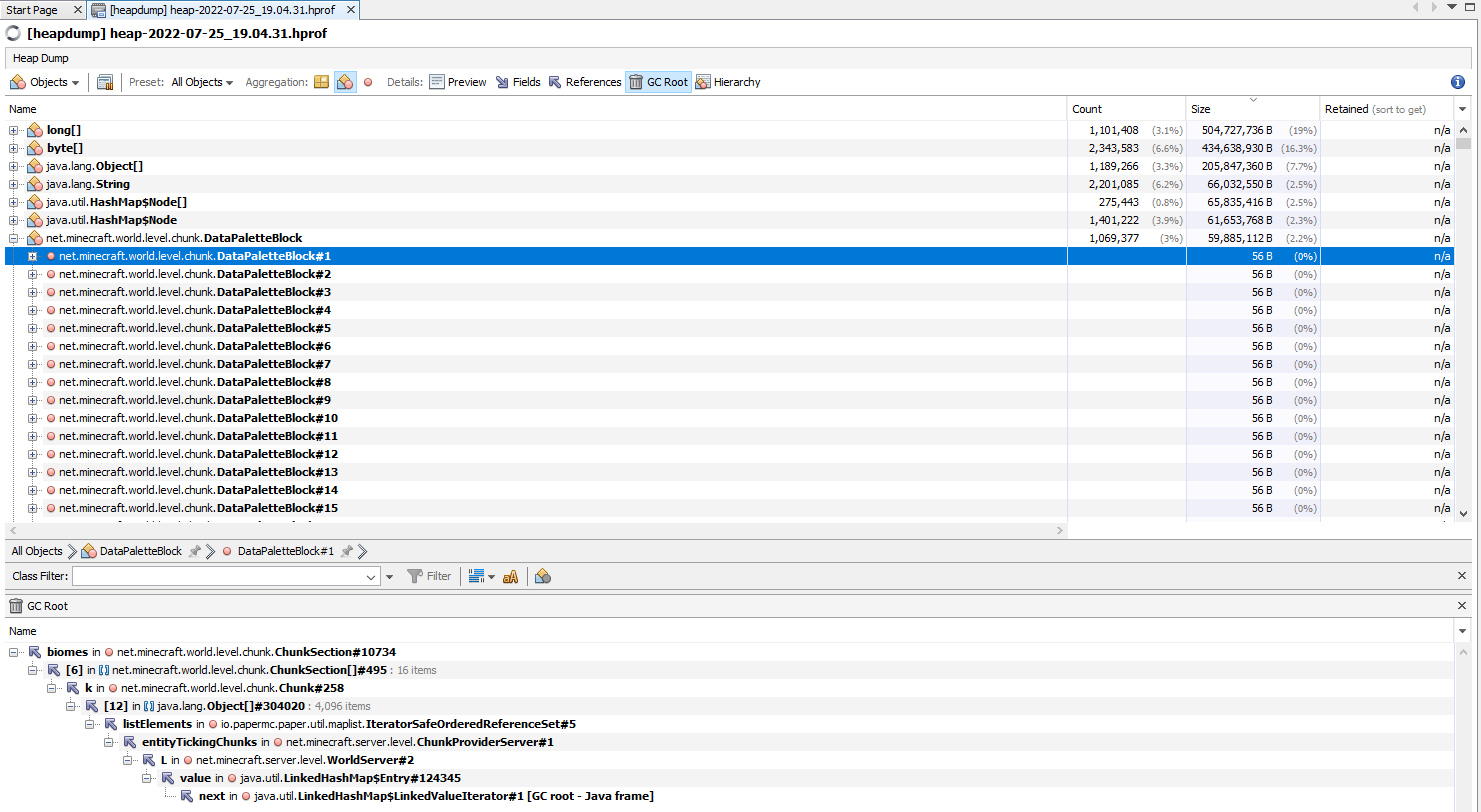The width and height of the screenshot is (1481, 812).
Task: Toggle the Hierarchy details view
Action: click(728, 82)
